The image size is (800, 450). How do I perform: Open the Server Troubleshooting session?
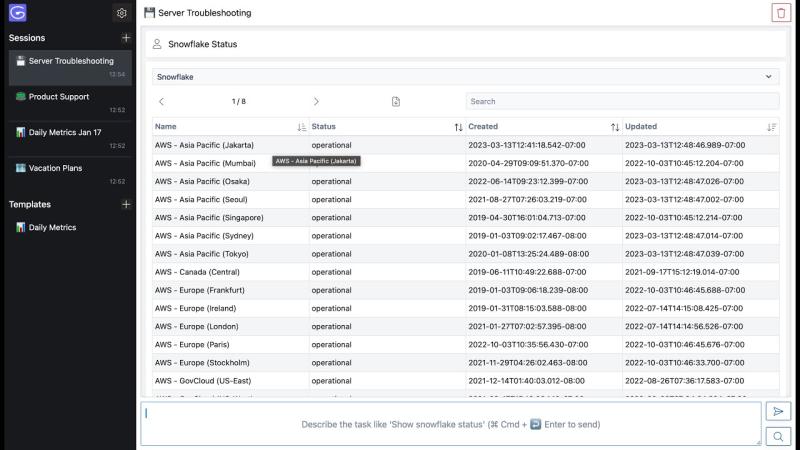(x=70, y=67)
